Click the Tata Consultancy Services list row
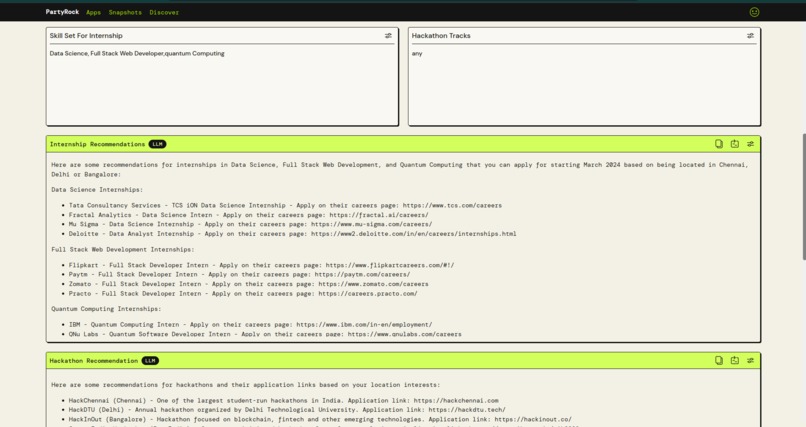The height and width of the screenshot is (427, 806). point(285,206)
